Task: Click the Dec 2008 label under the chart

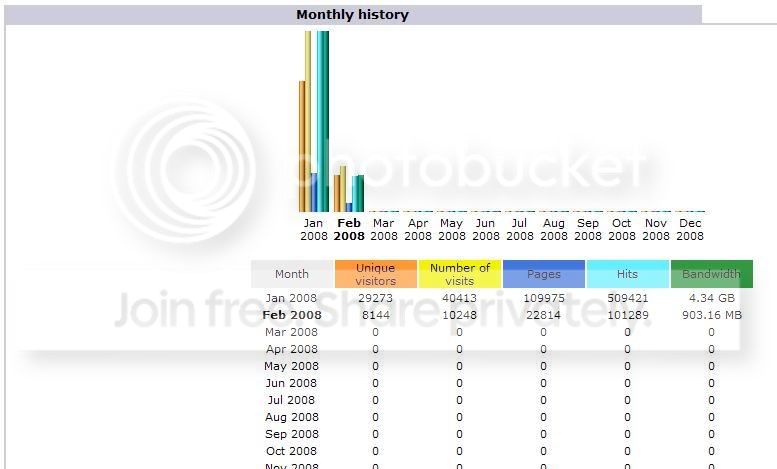Action: pyautogui.click(x=690, y=230)
